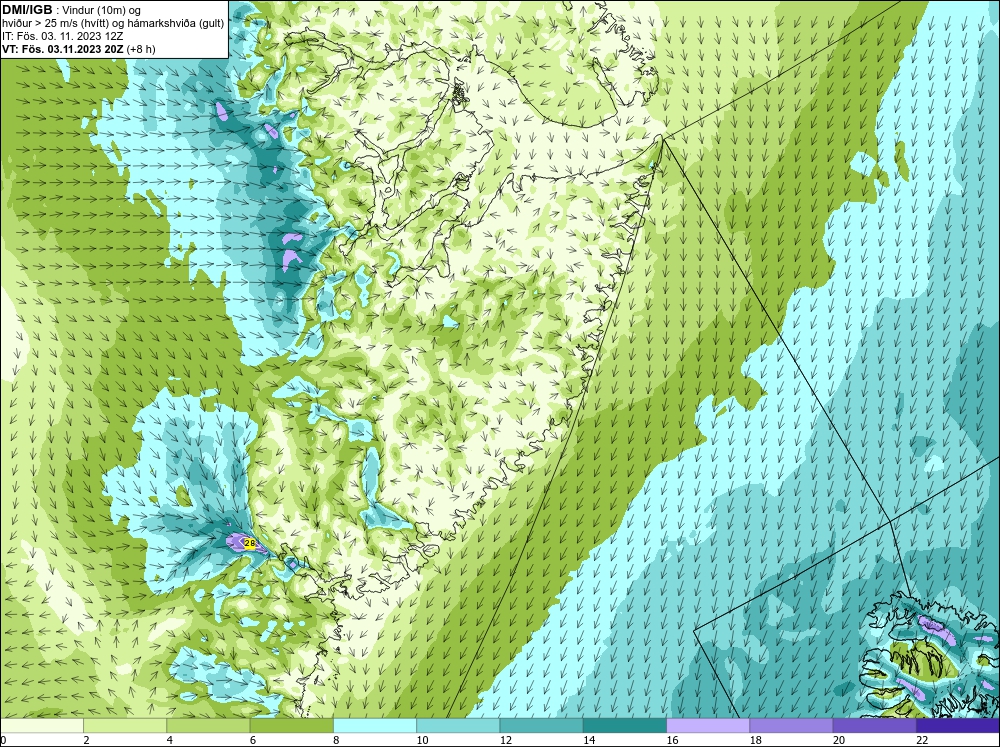Image resolution: width=1000 pixels, height=747 pixels.
Task: Select the light green 2–4 m/s legend swatch
Action: (x=125, y=726)
